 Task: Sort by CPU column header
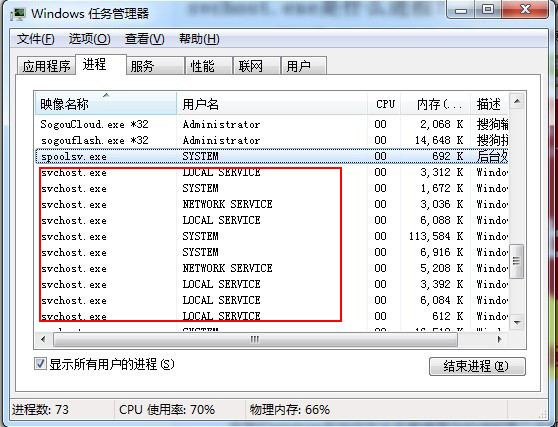pyautogui.click(x=384, y=104)
